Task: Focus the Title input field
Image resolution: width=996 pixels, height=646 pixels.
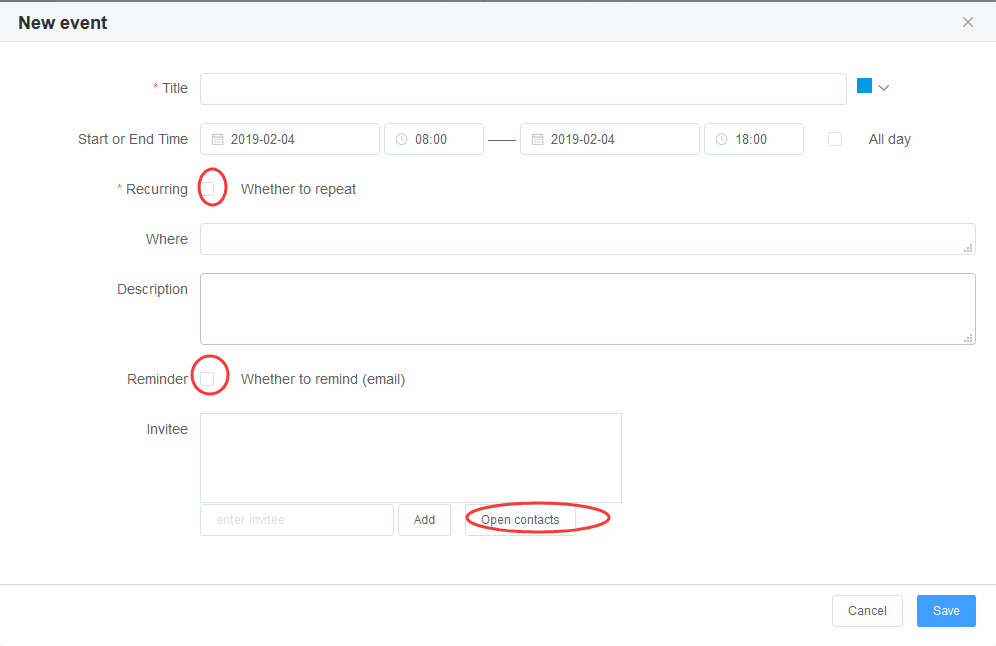Action: point(523,89)
